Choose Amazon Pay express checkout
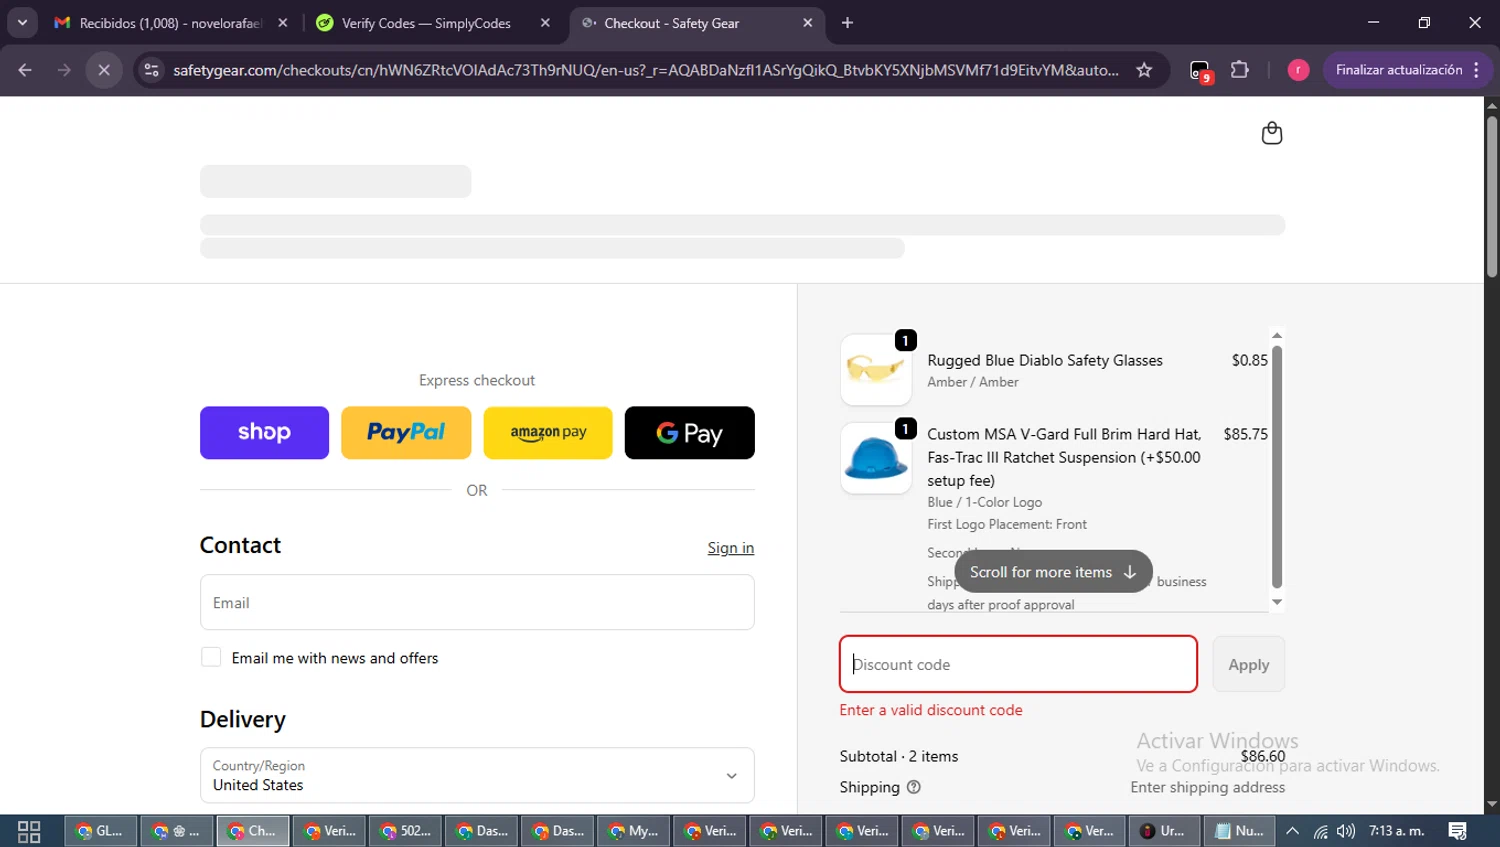The width and height of the screenshot is (1500, 847). coord(548,433)
